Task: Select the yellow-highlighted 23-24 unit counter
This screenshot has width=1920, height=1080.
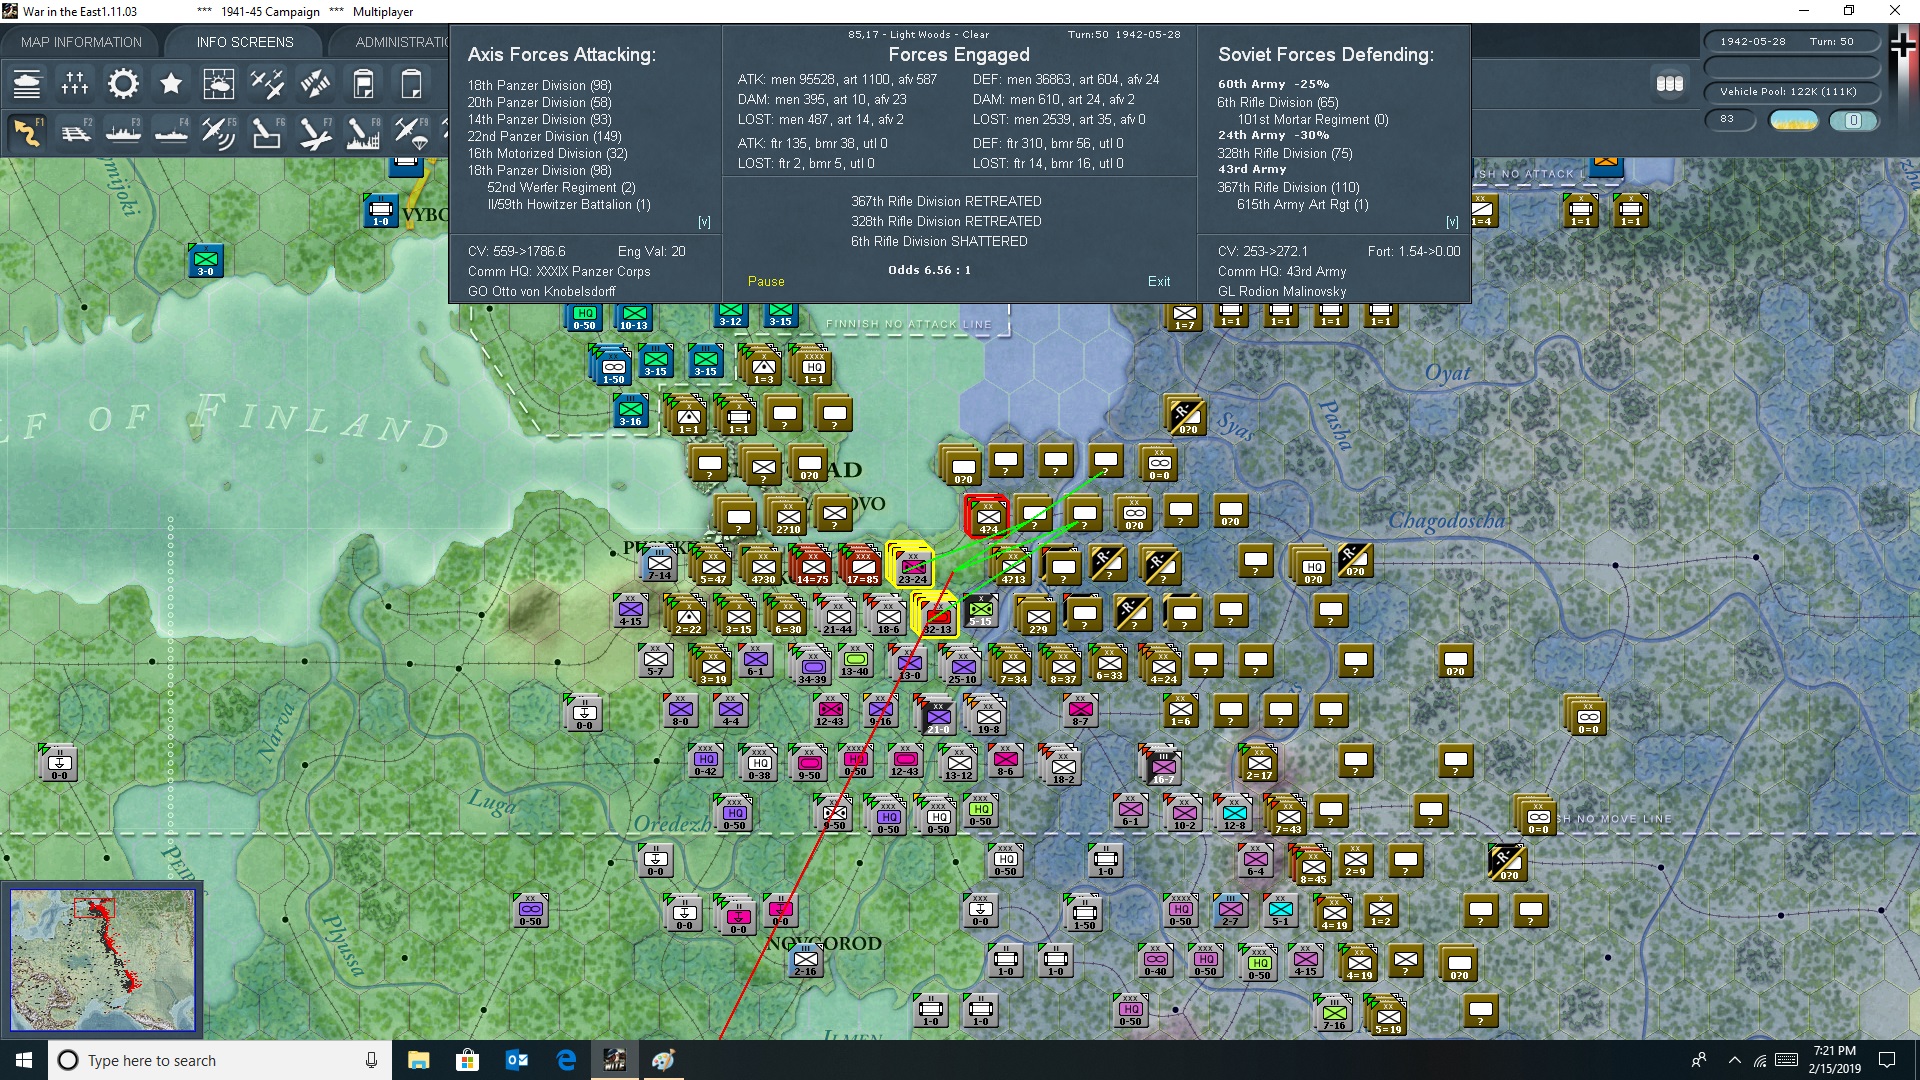Action: click(911, 566)
